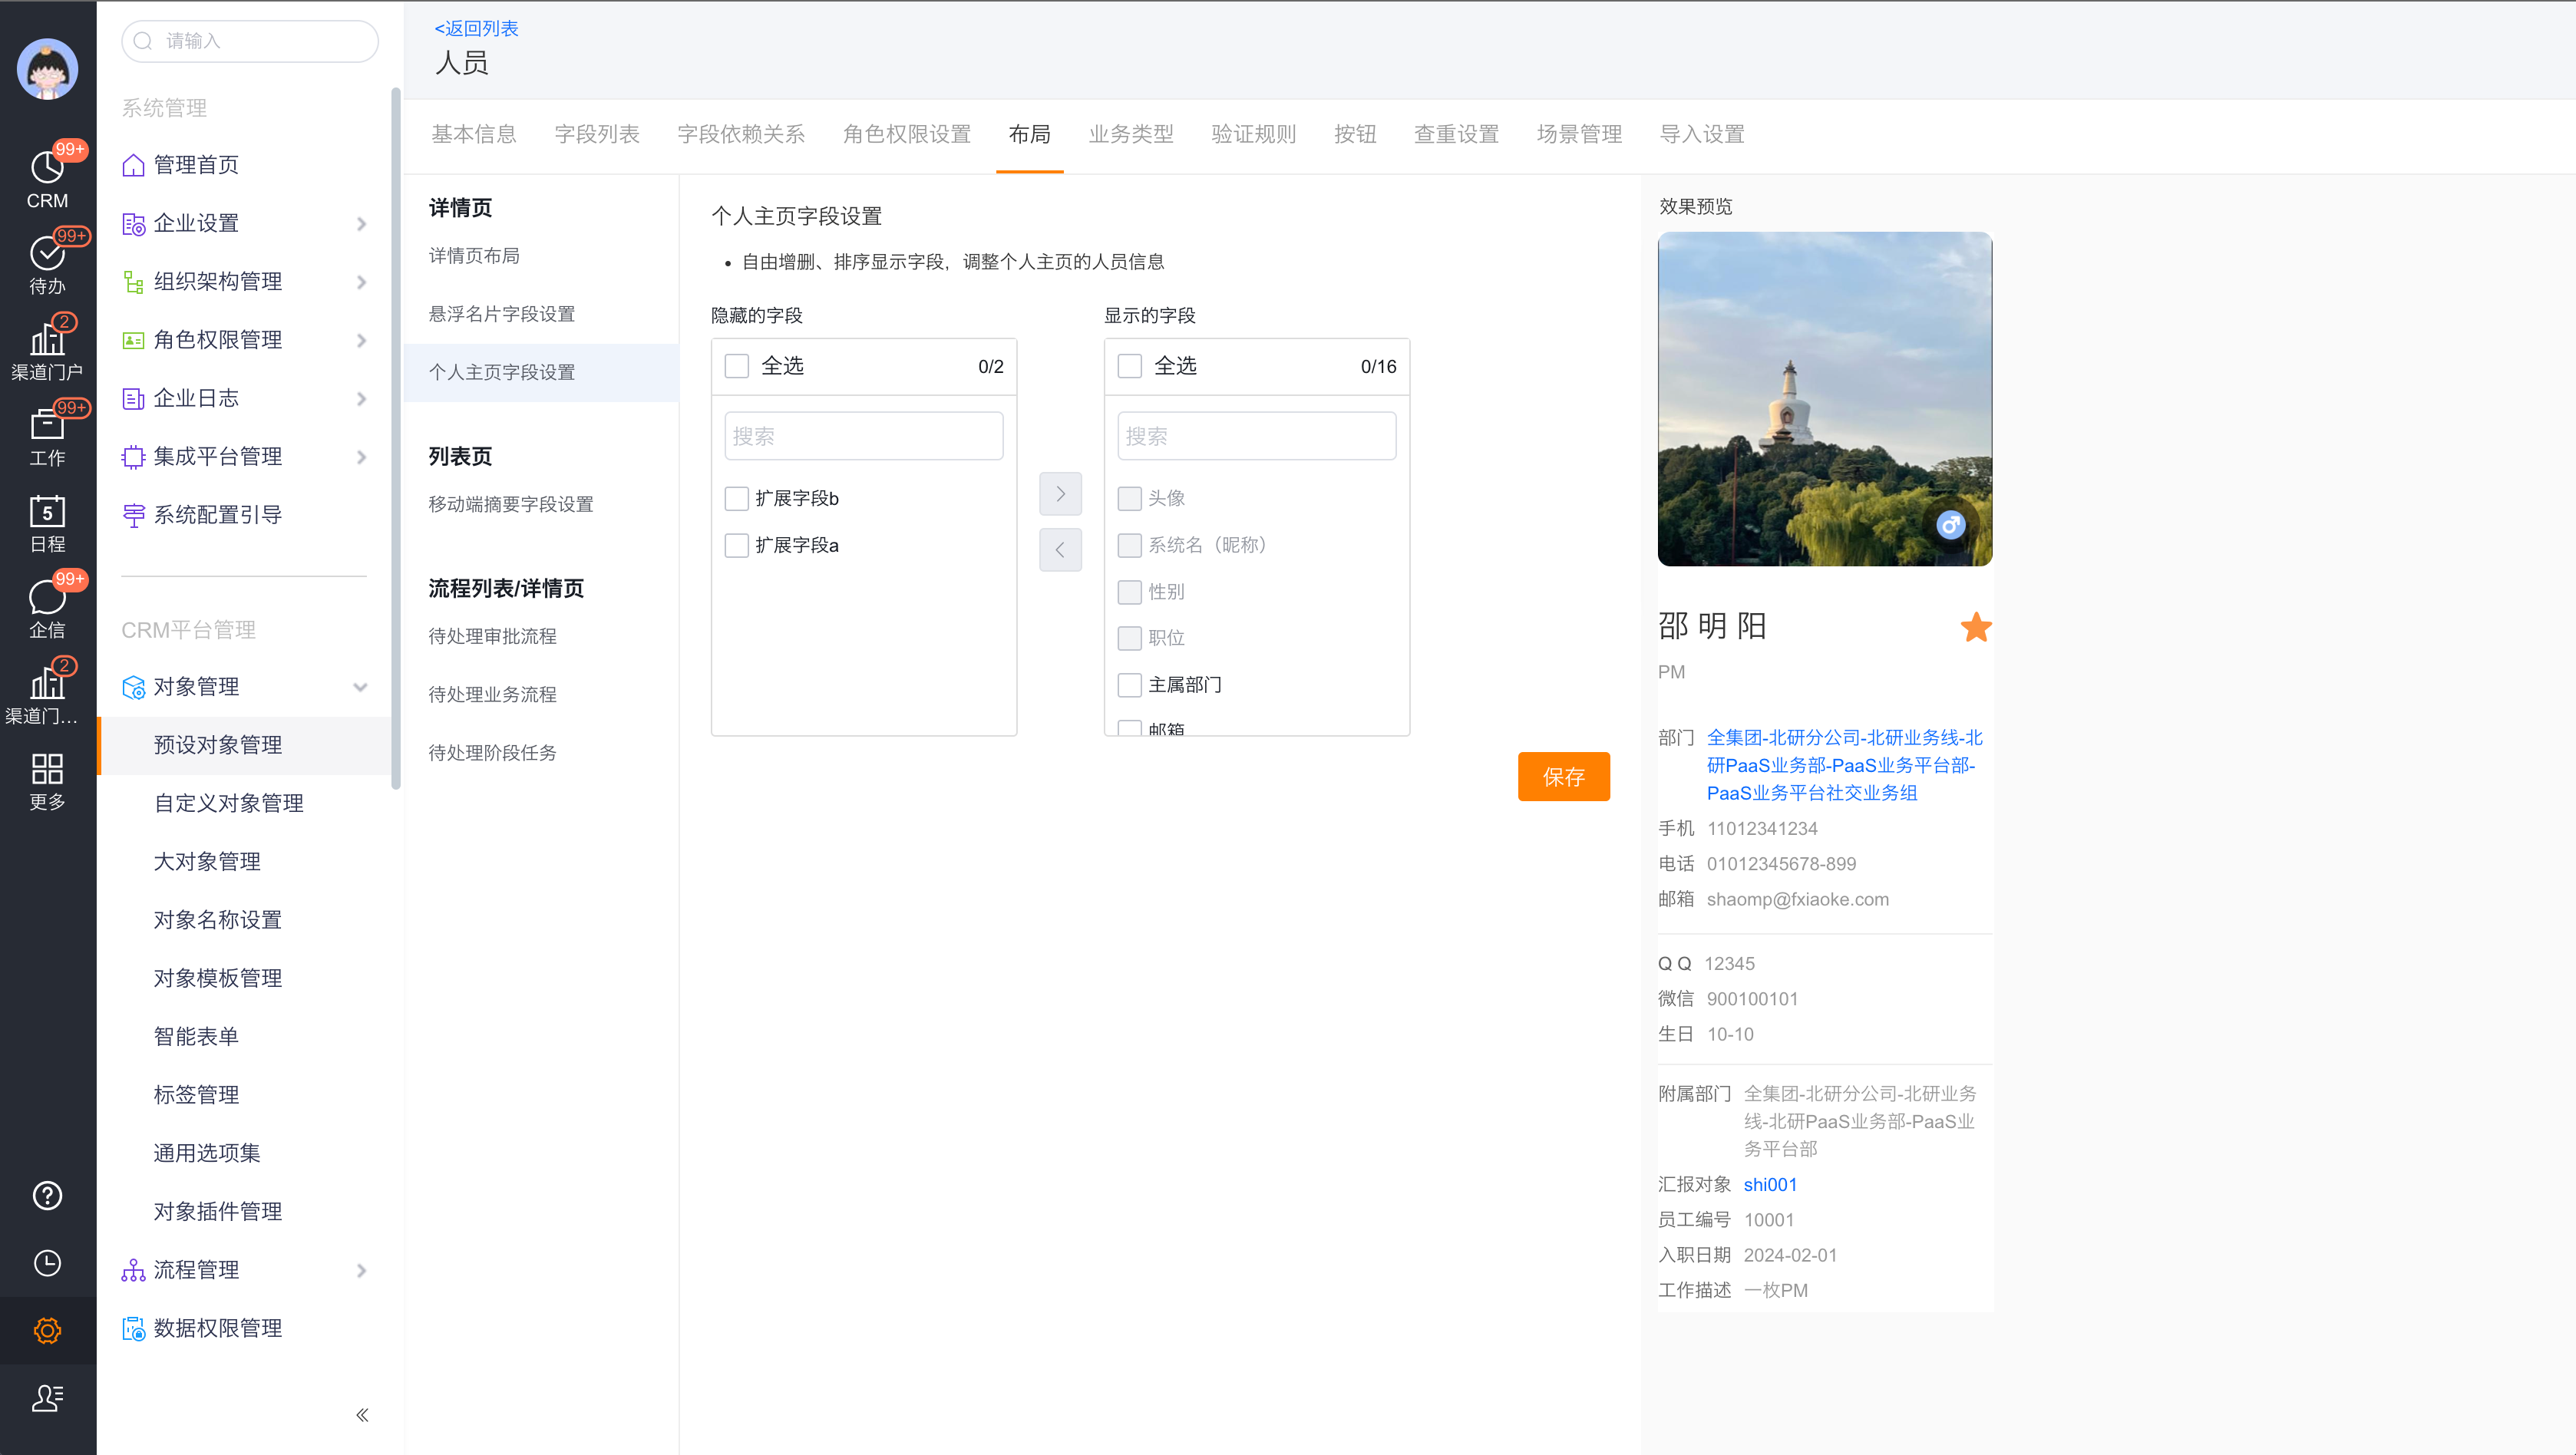Expand the 组织架构管理 menu item
This screenshot has height=1455, width=2576.
tap(218, 281)
